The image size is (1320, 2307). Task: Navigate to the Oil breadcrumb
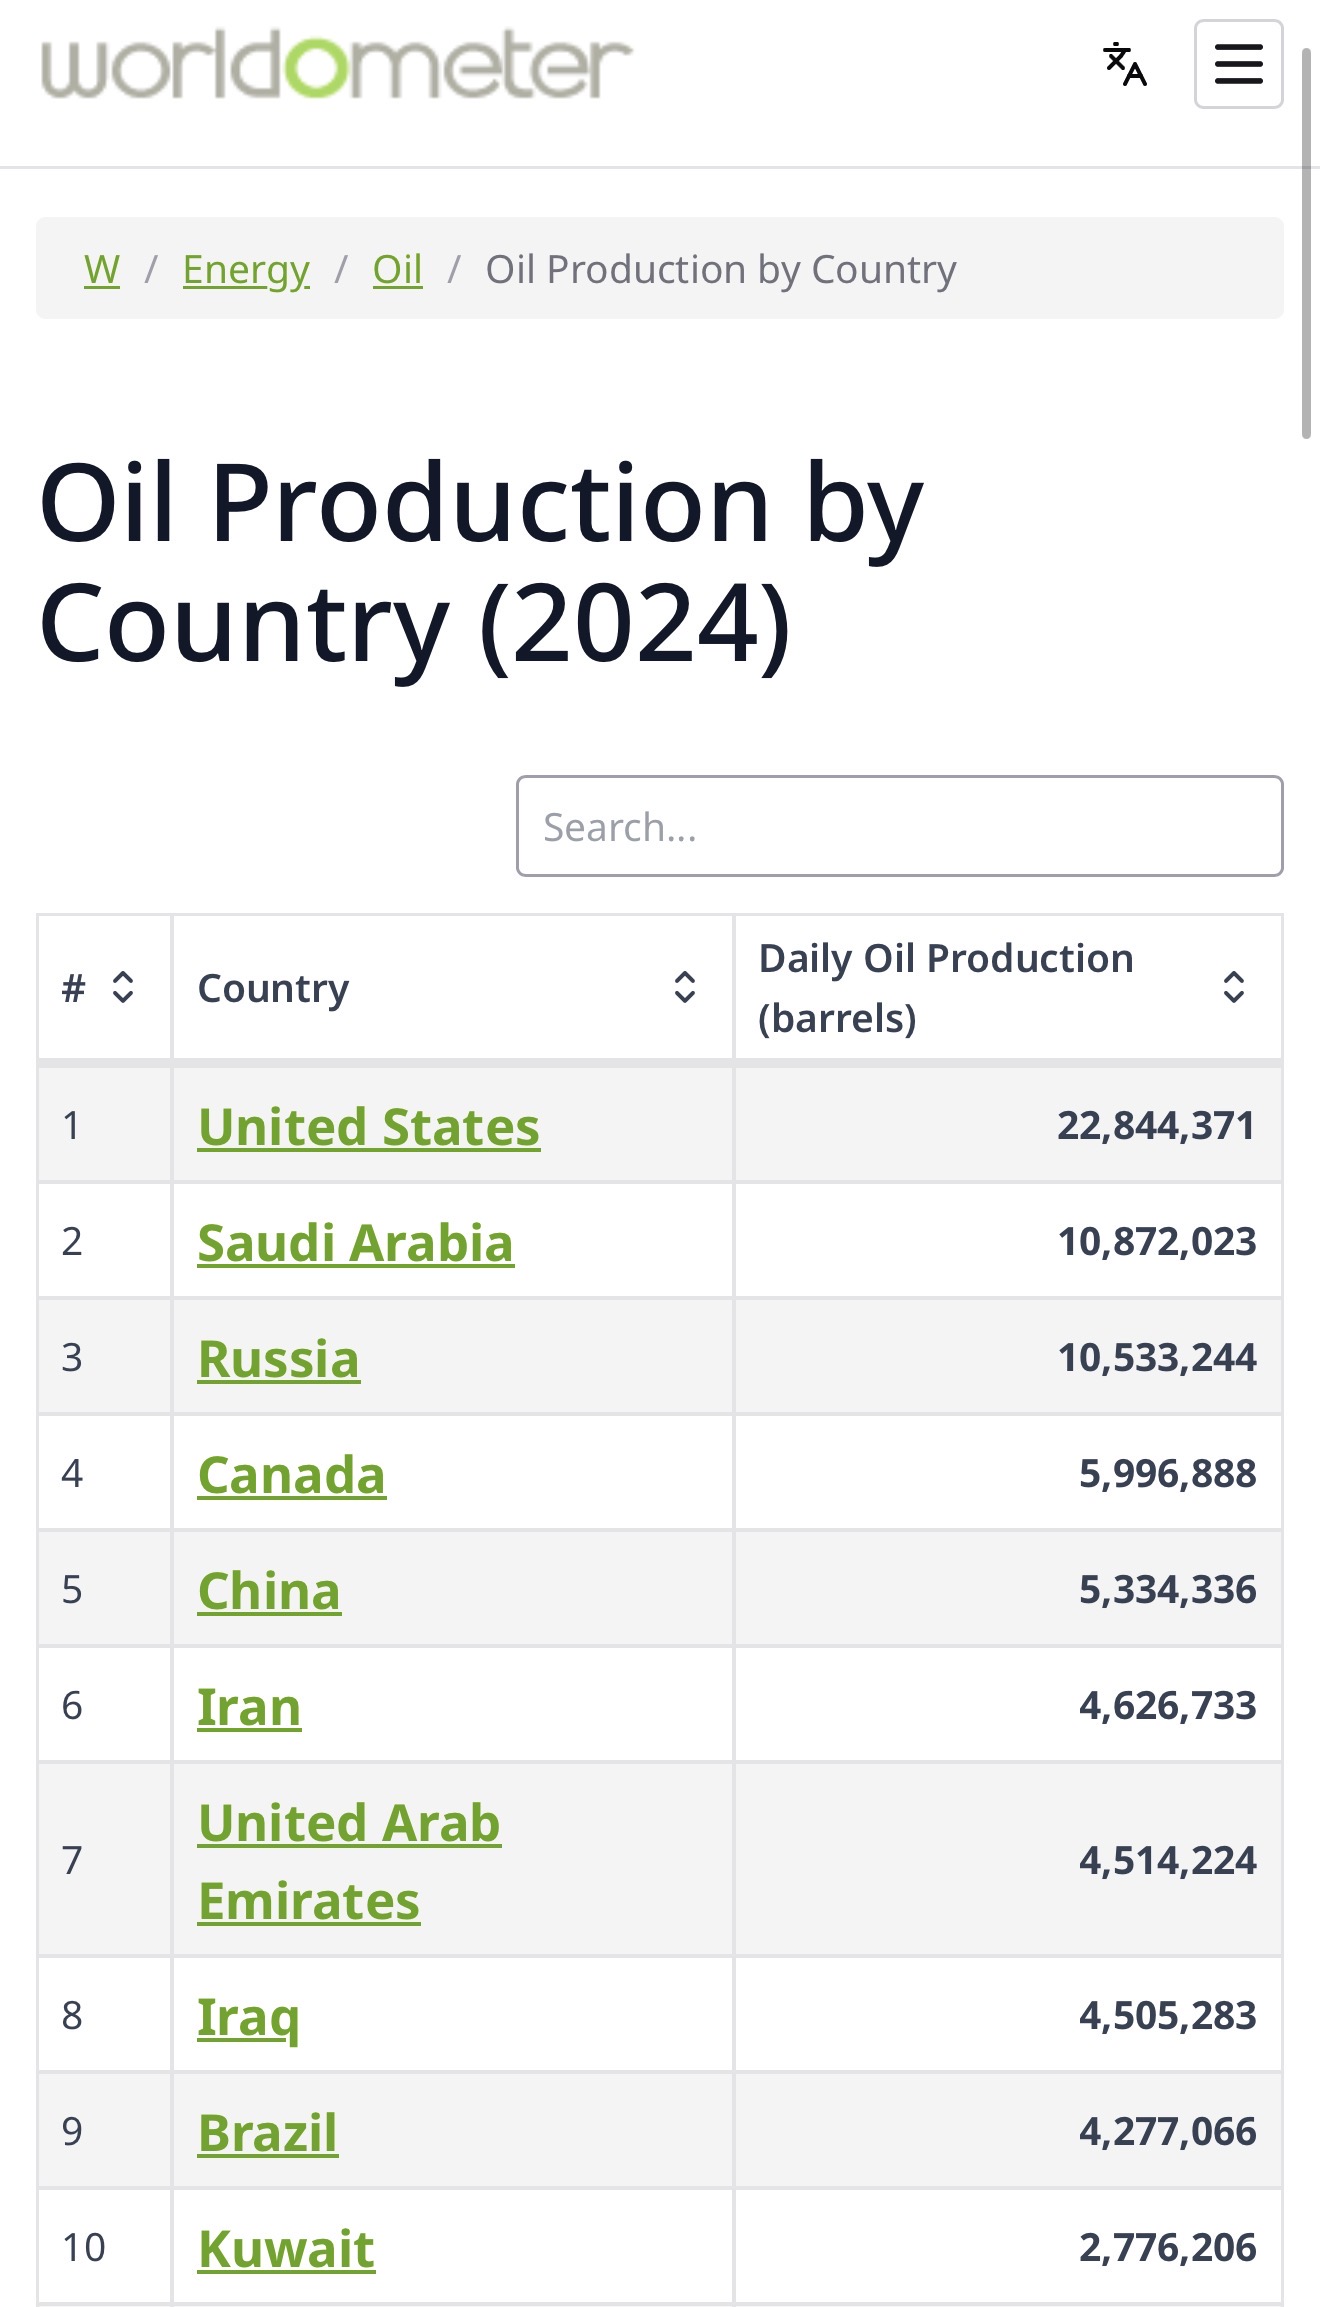click(397, 269)
